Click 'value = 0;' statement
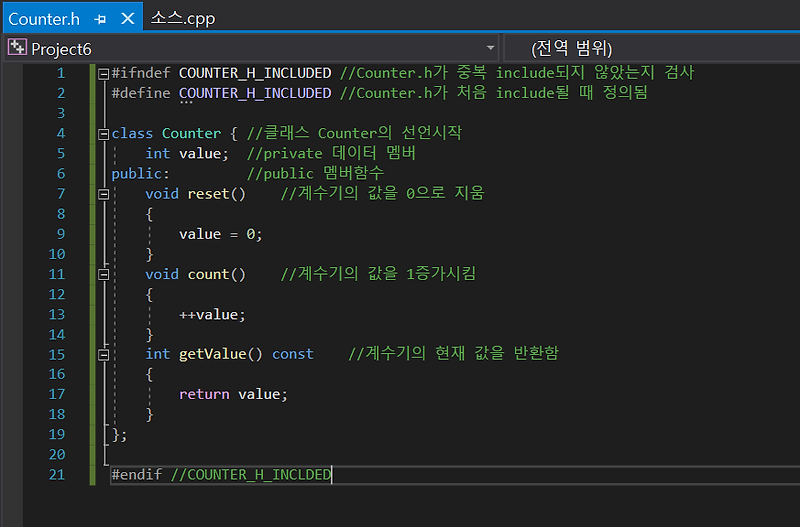This screenshot has height=527, width=800. pyautogui.click(x=220, y=234)
